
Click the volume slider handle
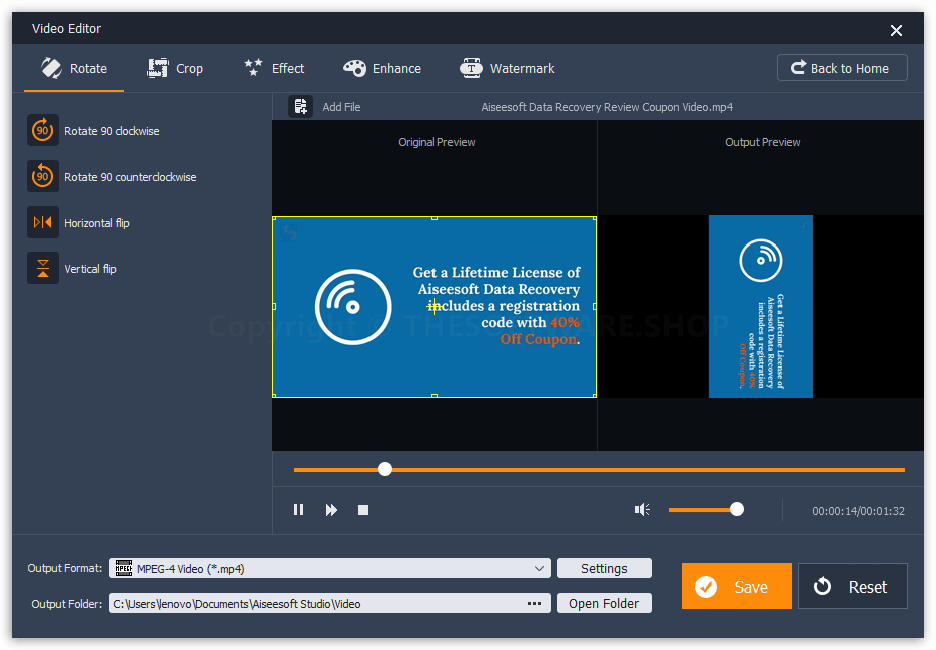click(x=737, y=509)
